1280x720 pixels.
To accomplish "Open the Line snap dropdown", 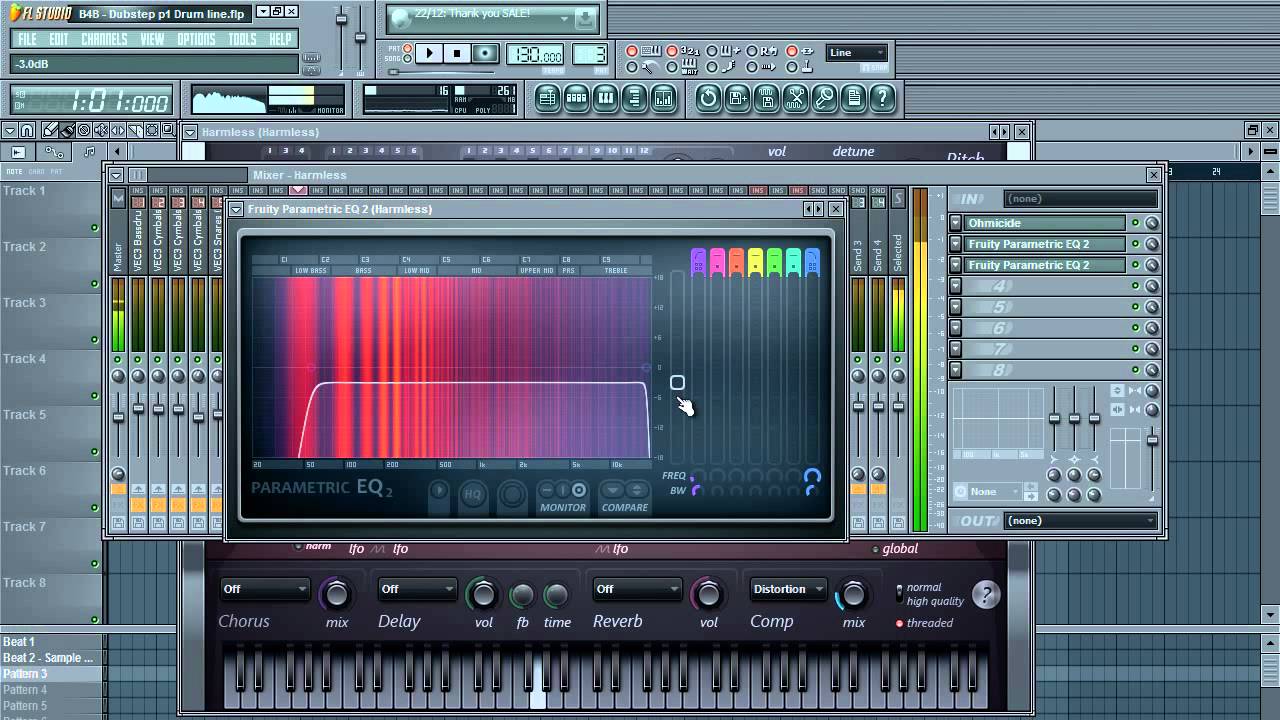I will point(857,53).
